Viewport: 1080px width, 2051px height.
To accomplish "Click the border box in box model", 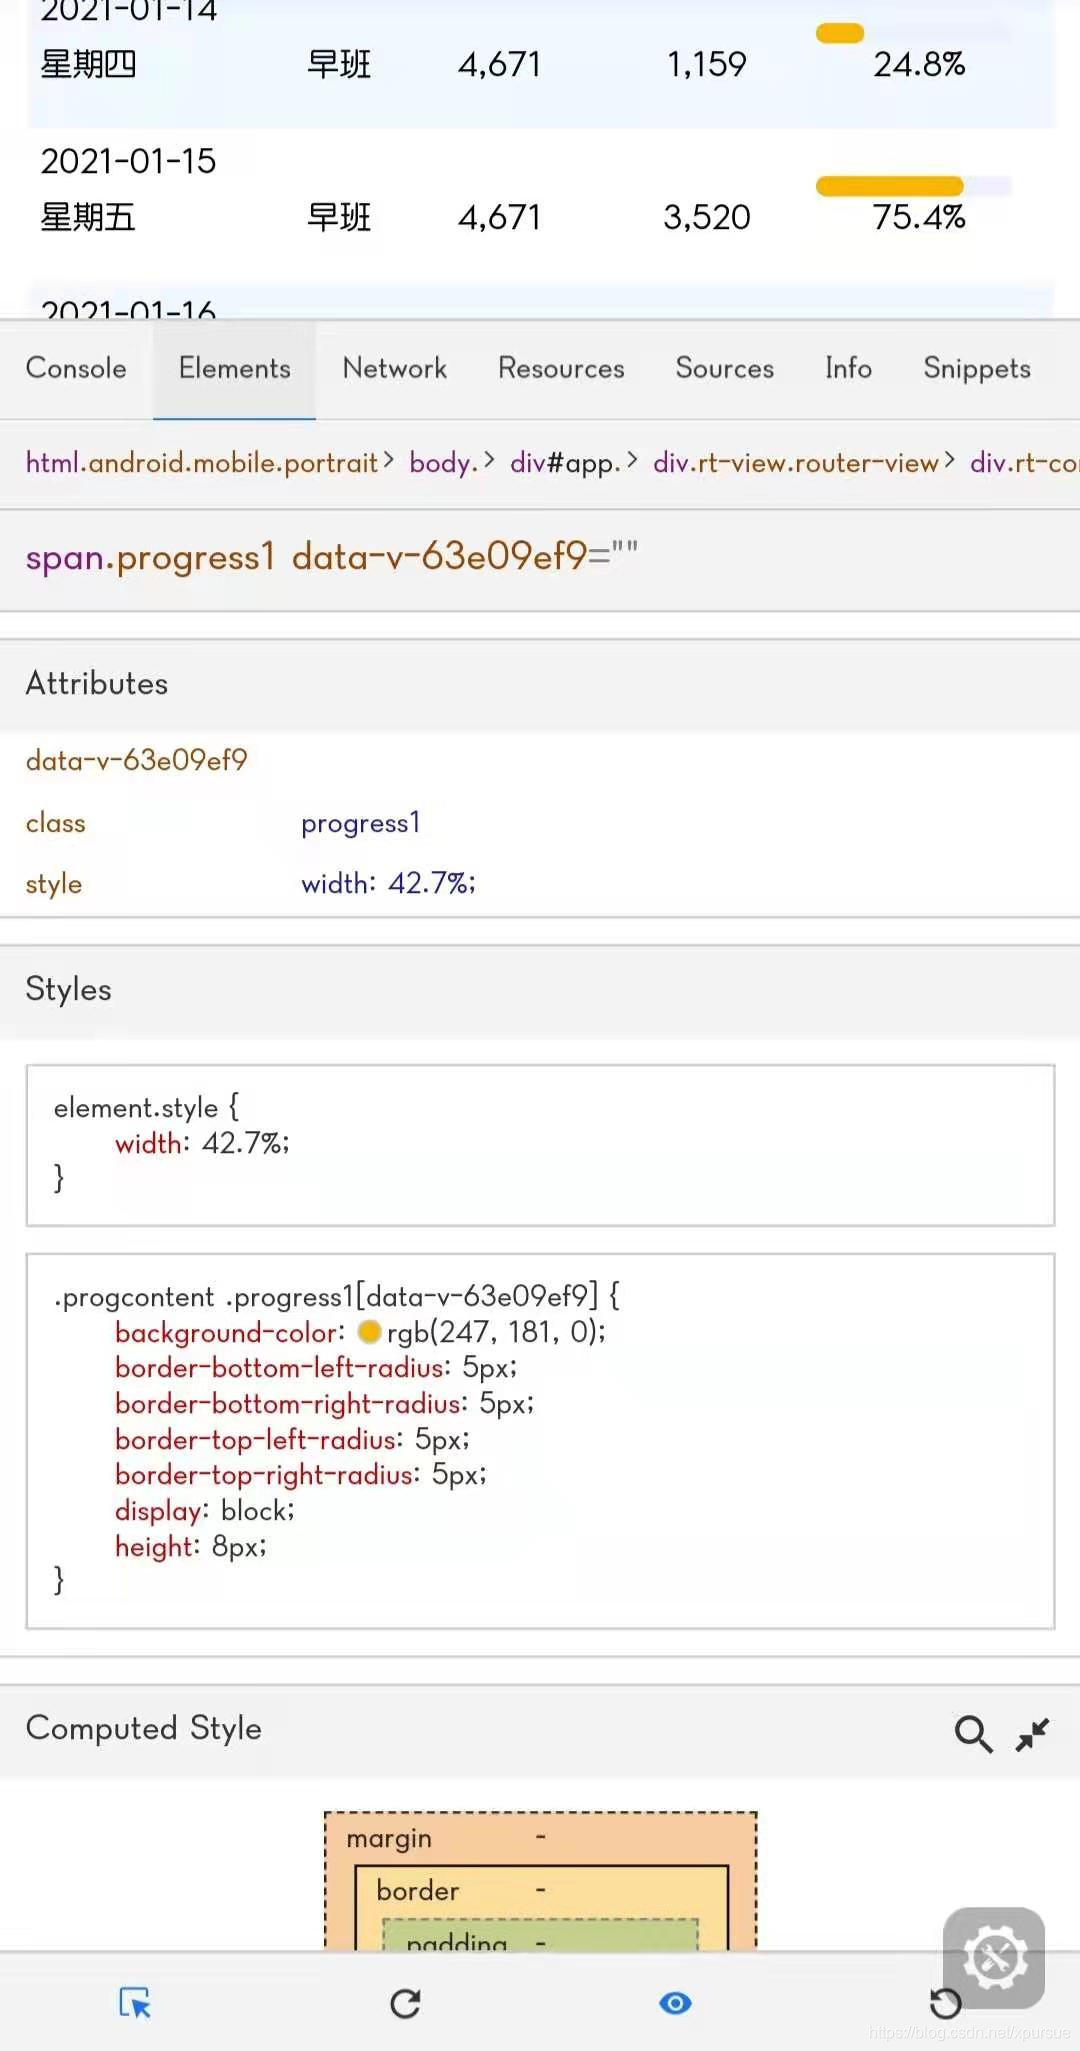I will pyautogui.click(x=541, y=1891).
